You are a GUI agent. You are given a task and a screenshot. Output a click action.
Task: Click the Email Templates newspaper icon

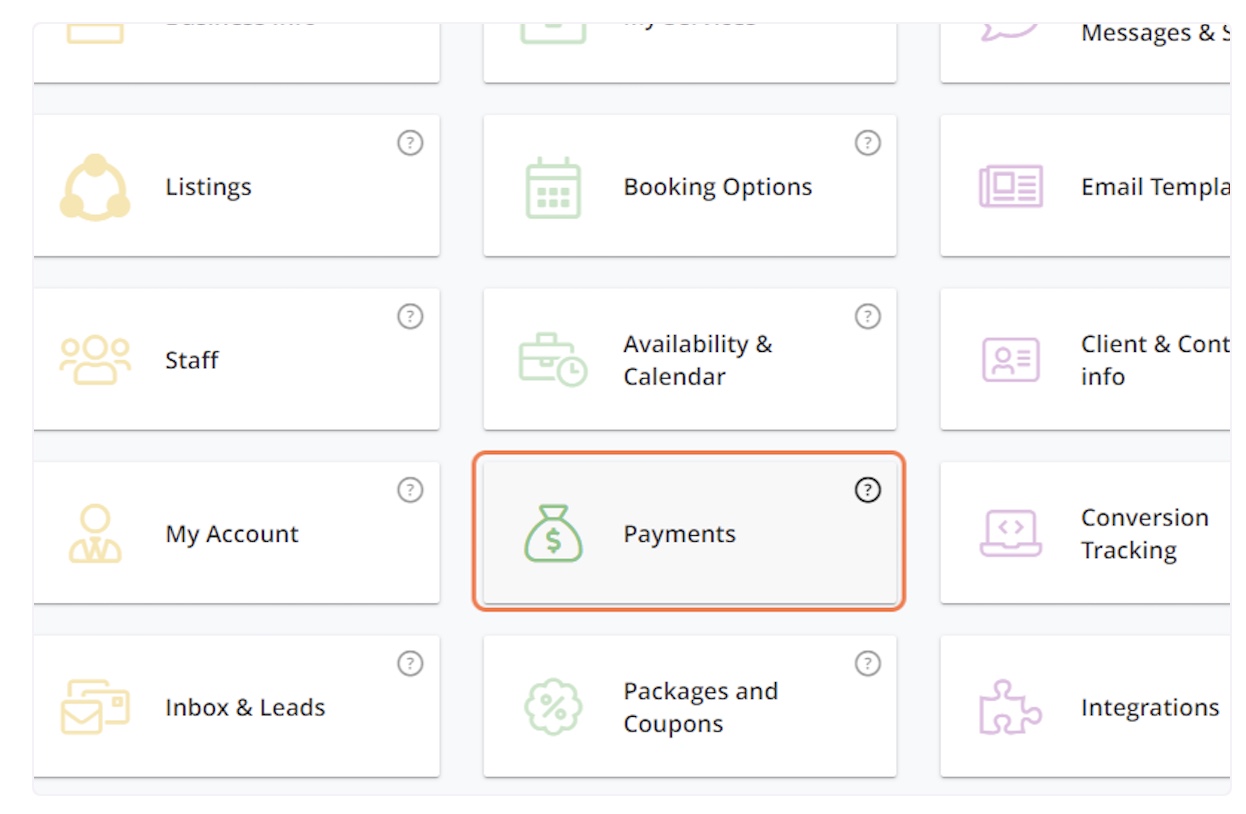click(x=1010, y=187)
